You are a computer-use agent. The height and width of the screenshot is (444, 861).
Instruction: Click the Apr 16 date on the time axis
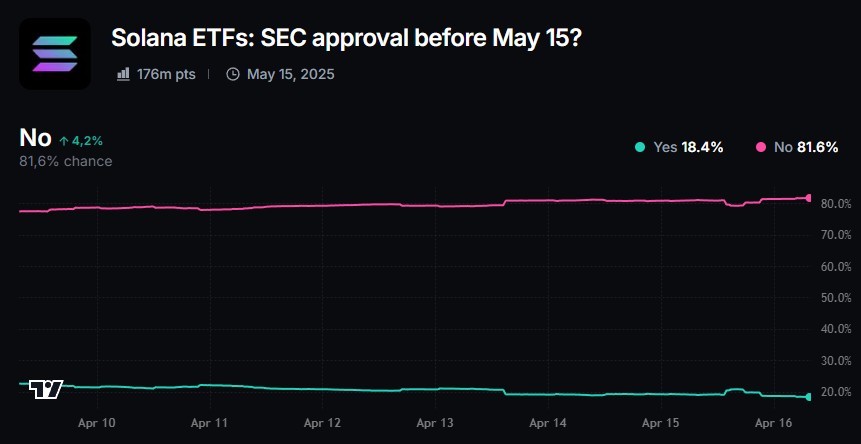coord(773,423)
